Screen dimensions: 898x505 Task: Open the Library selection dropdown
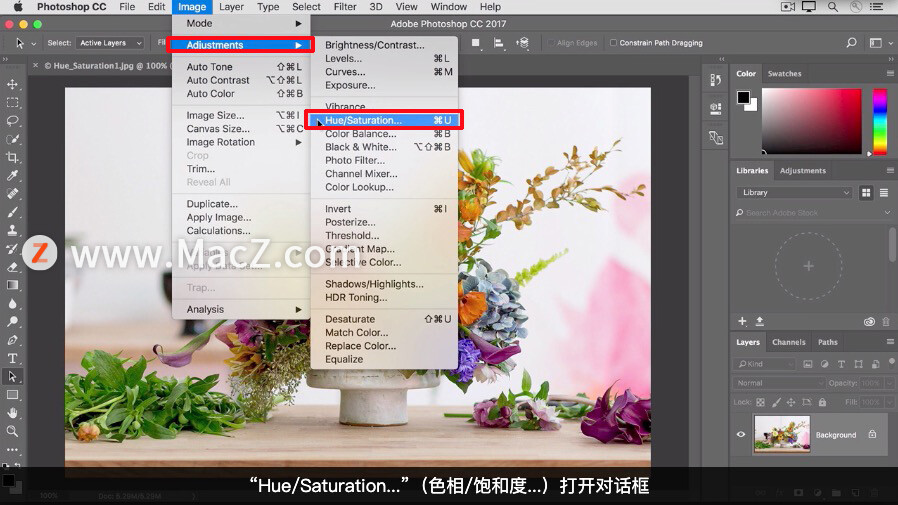[x=794, y=193]
